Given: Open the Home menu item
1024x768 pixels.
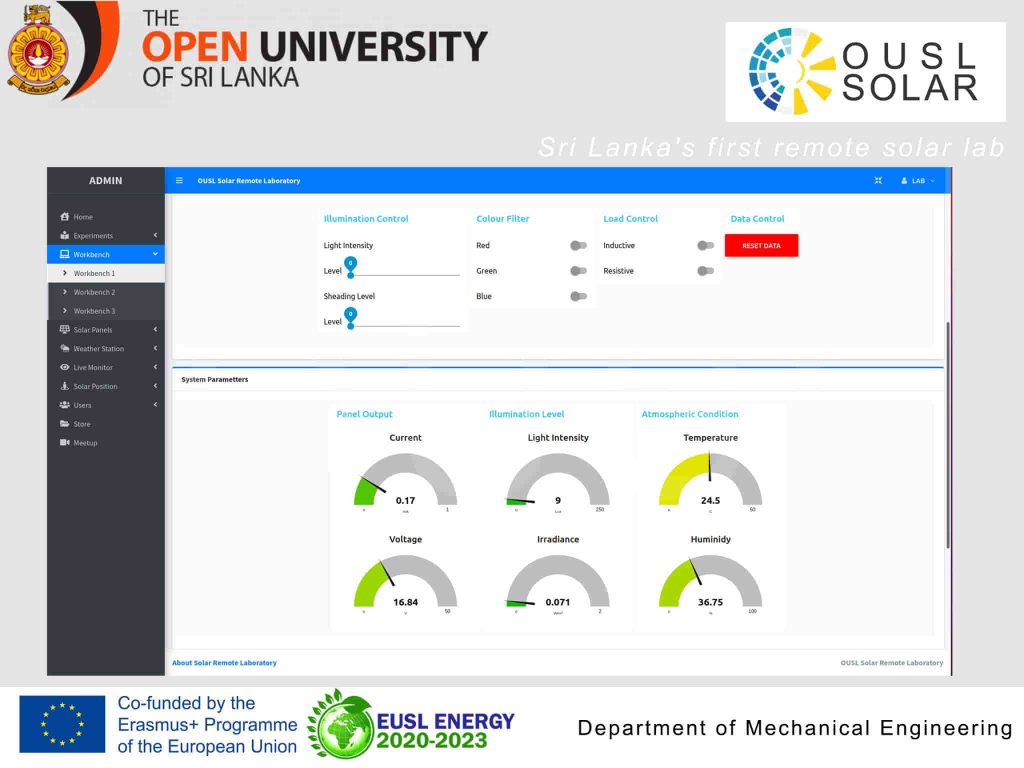Looking at the screenshot, I should 106,217.
